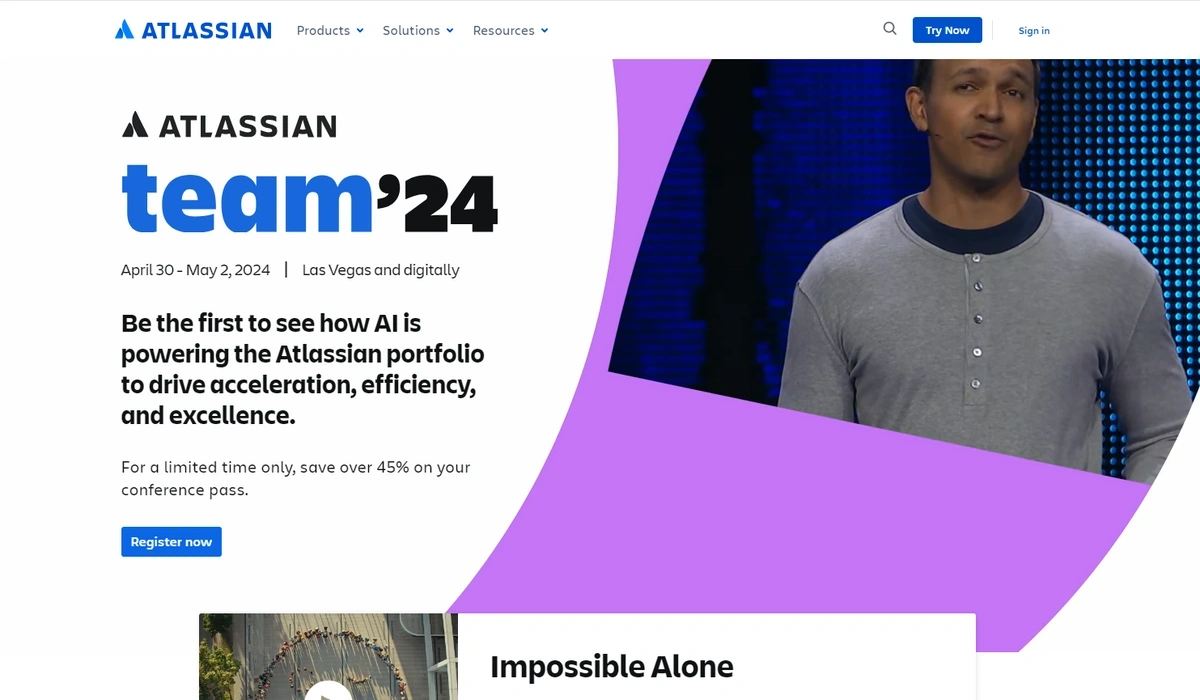Image resolution: width=1200 pixels, height=700 pixels.
Task: Expand the Solutions dropdown chevron
Action: [450, 31]
